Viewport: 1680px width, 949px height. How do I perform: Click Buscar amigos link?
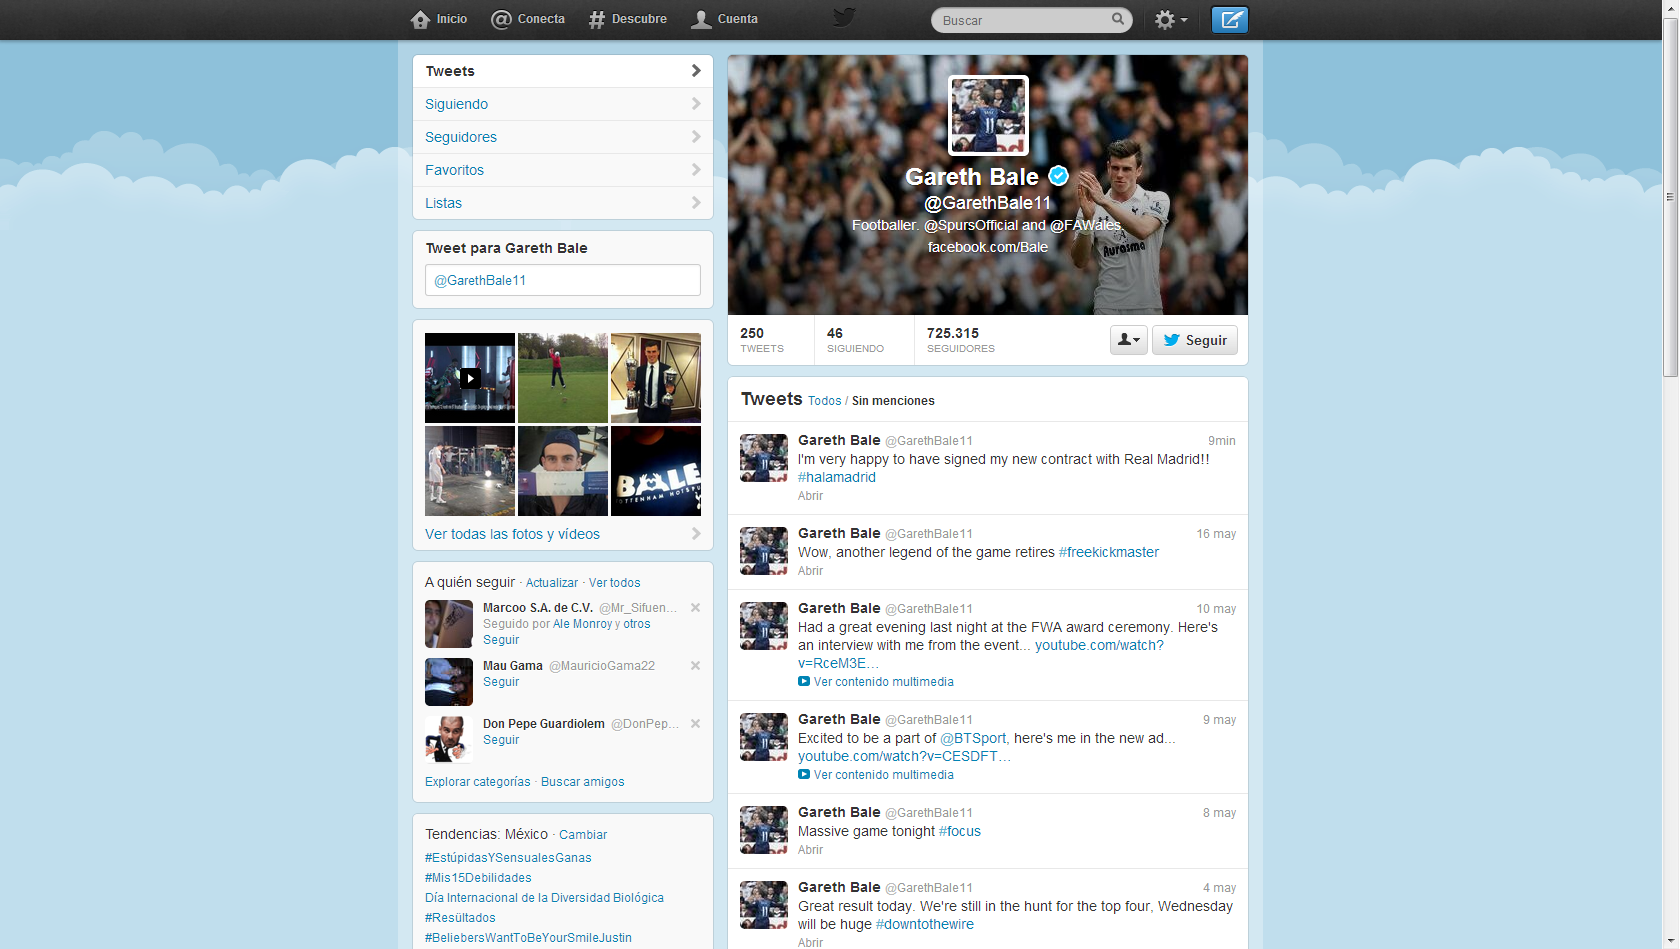(x=583, y=782)
